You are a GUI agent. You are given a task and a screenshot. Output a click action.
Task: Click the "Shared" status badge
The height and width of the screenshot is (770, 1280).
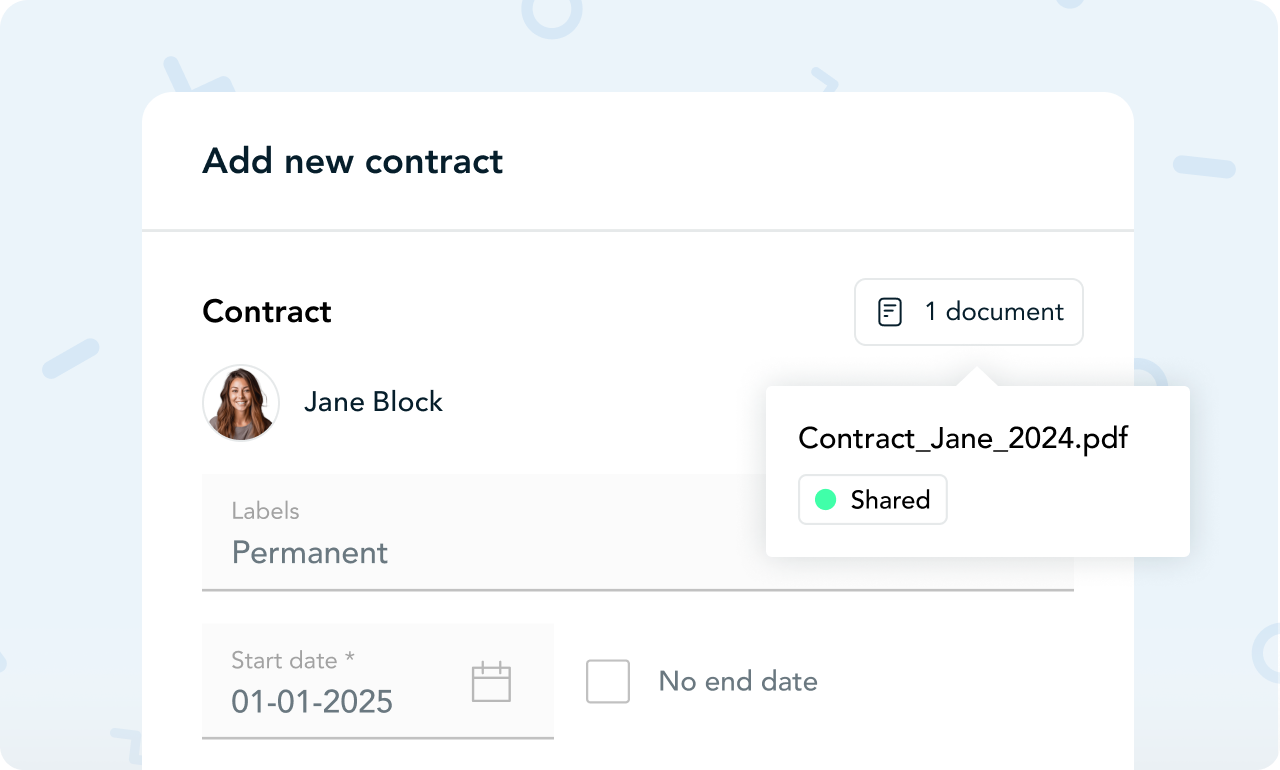[x=872, y=500]
